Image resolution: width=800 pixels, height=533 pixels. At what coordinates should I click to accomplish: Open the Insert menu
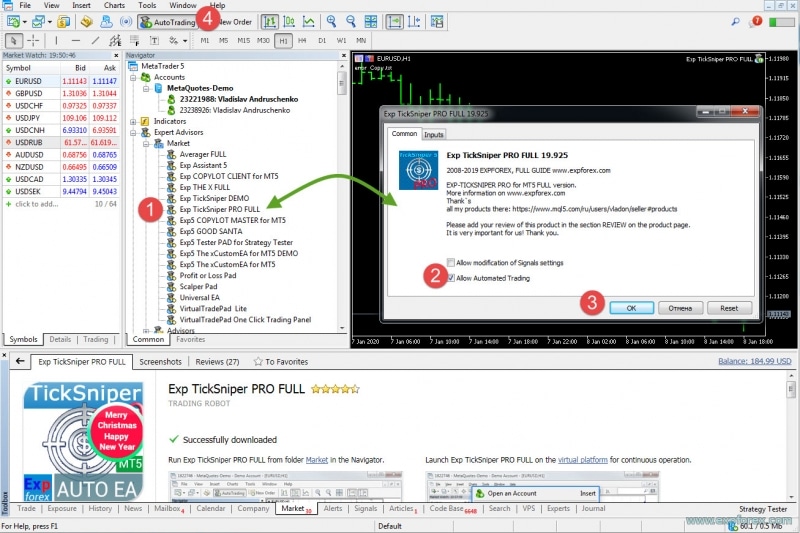click(x=81, y=5)
